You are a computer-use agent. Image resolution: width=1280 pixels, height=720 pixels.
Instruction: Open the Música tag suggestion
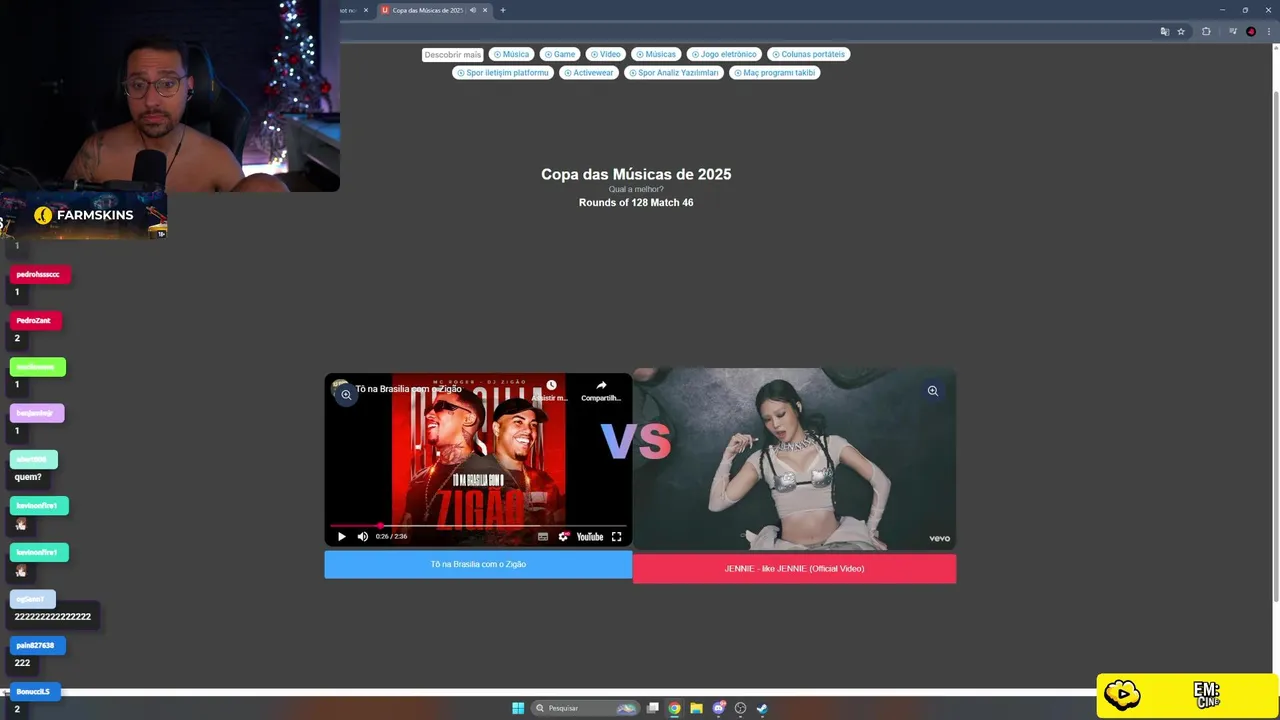tap(511, 54)
